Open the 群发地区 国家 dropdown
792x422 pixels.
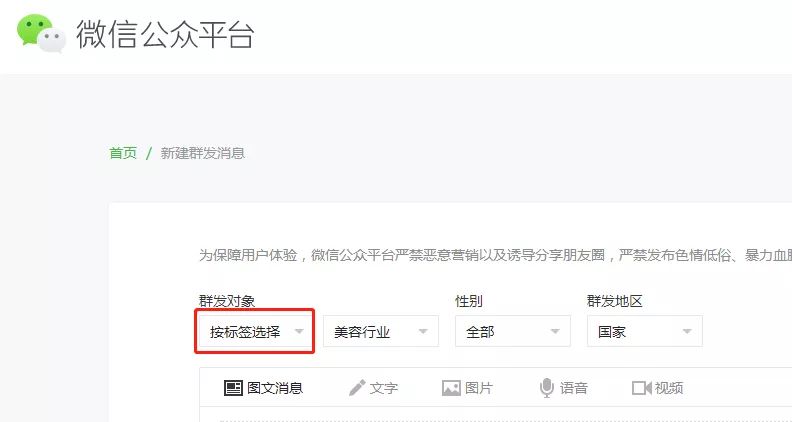[645, 331]
